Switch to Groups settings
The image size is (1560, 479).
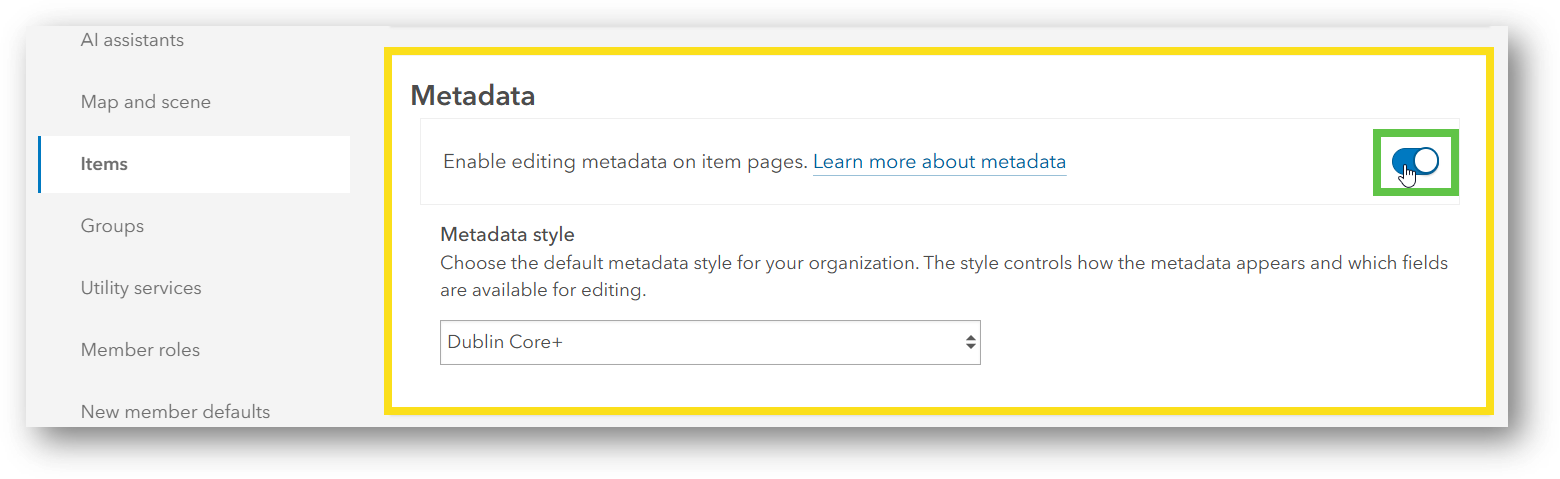[112, 226]
